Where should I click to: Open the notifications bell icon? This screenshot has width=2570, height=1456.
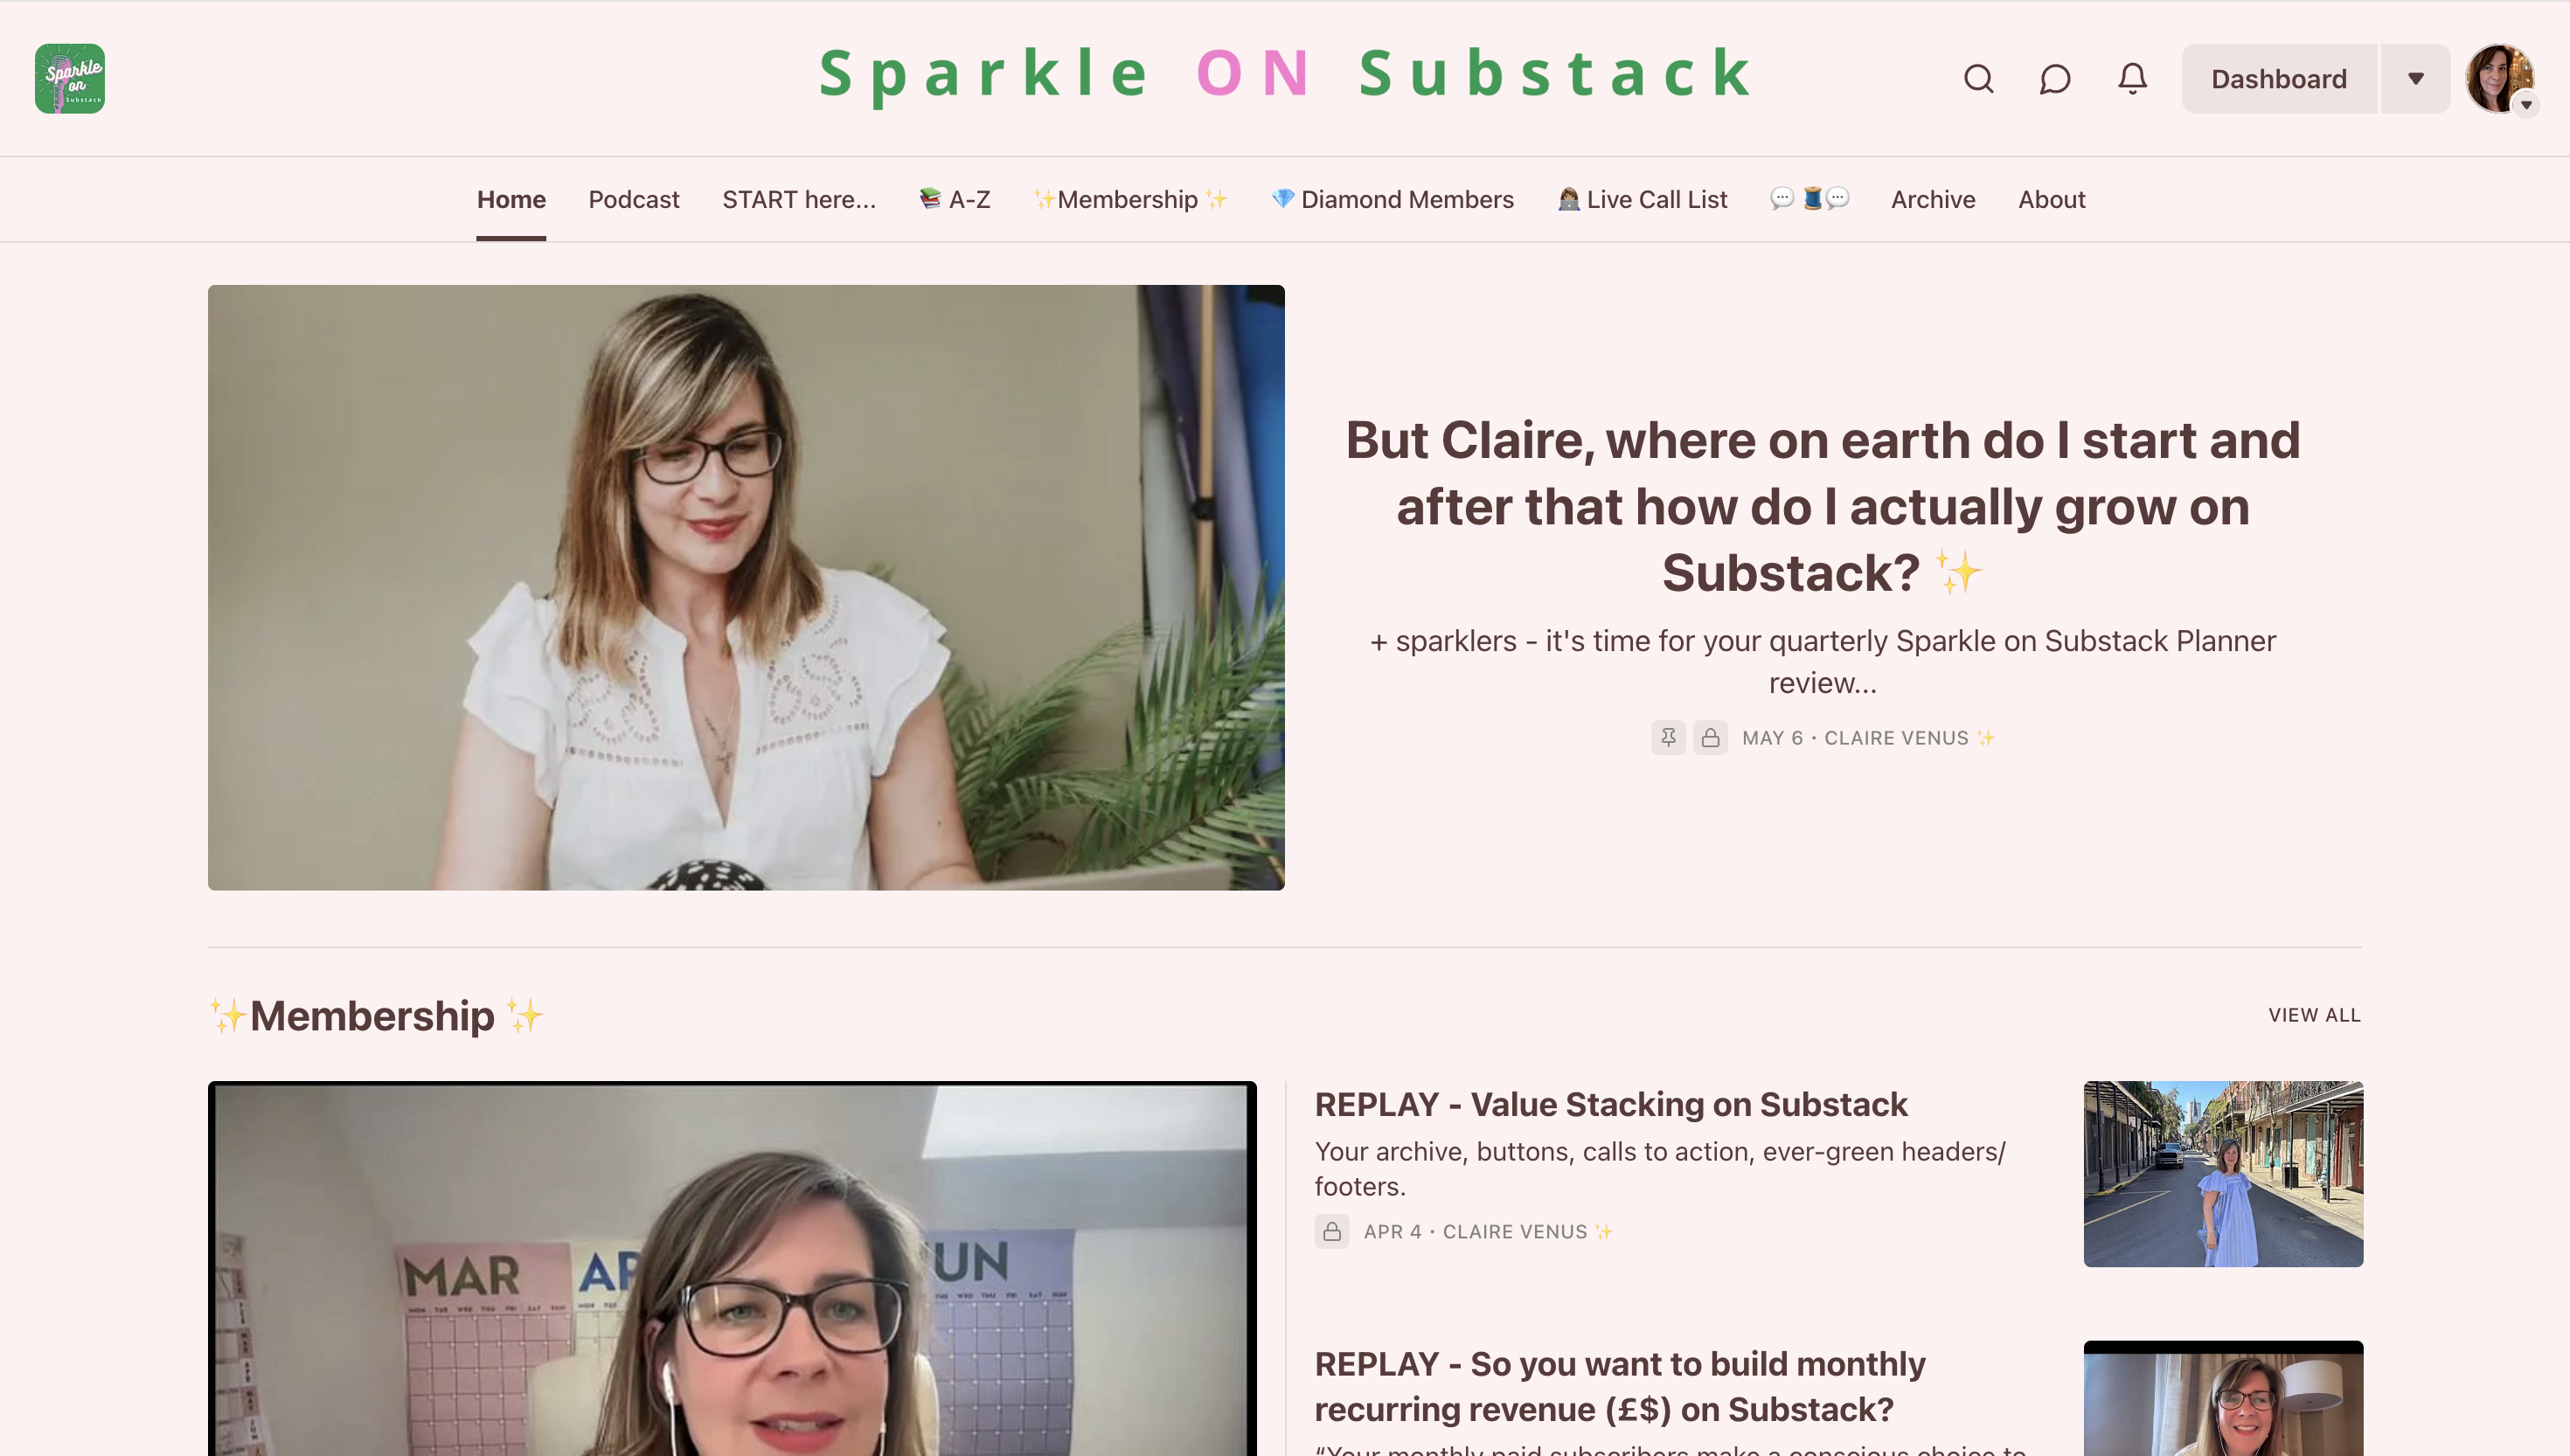click(2132, 78)
